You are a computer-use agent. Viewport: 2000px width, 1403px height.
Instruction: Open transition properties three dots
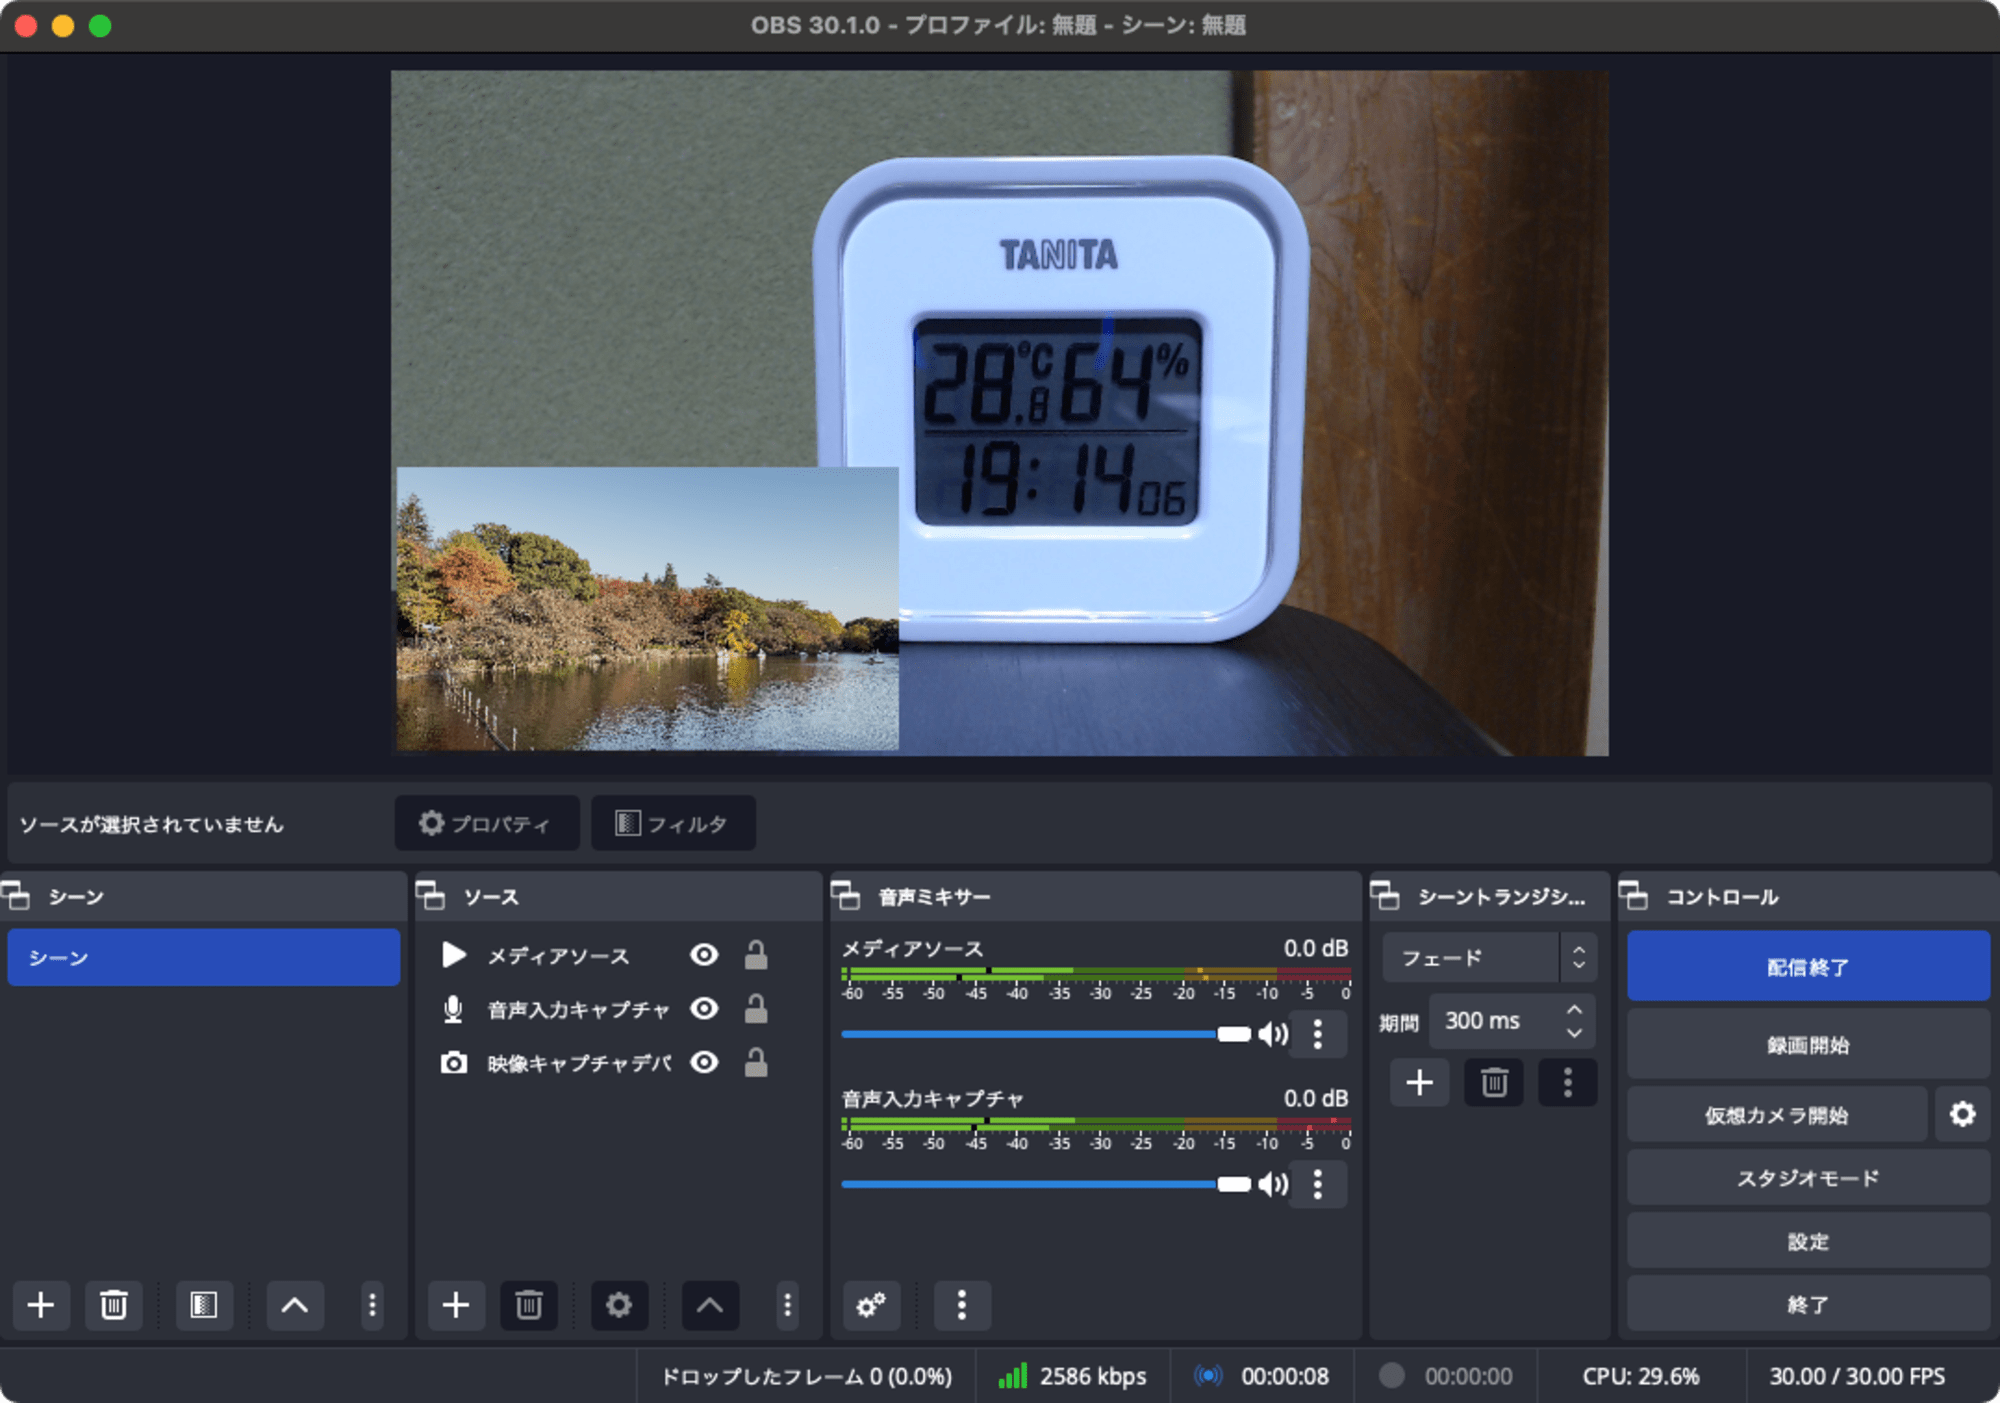pyautogui.click(x=1567, y=1083)
